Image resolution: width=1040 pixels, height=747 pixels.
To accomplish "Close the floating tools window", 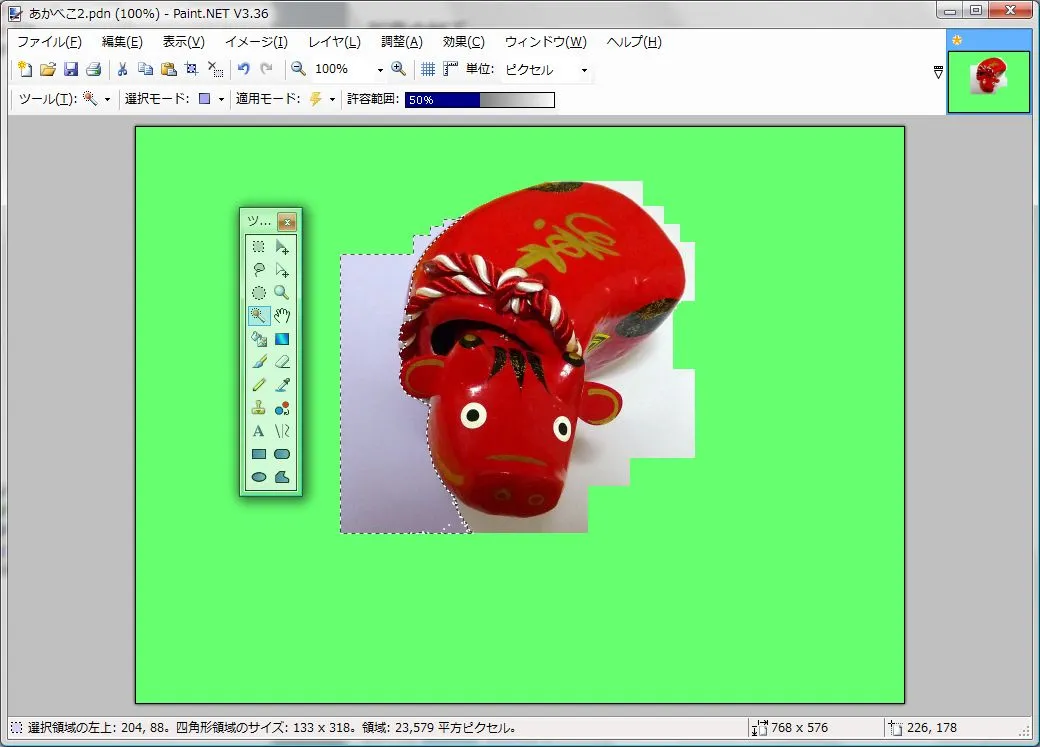I will point(287,222).
